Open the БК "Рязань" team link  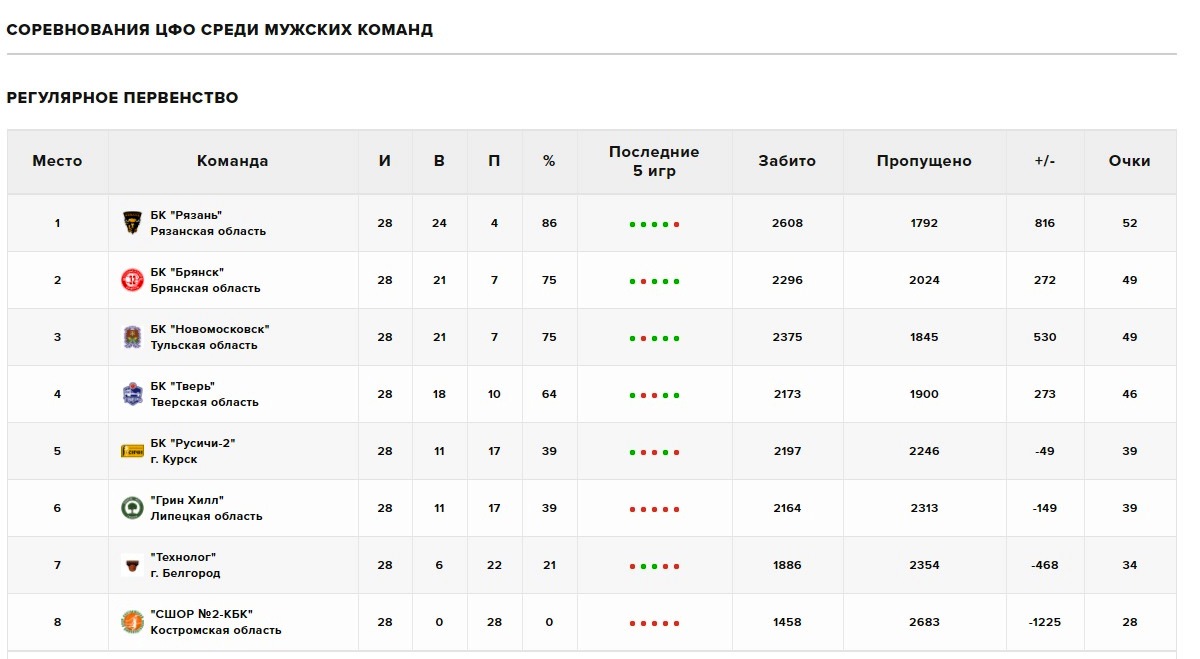click(186, 215)
